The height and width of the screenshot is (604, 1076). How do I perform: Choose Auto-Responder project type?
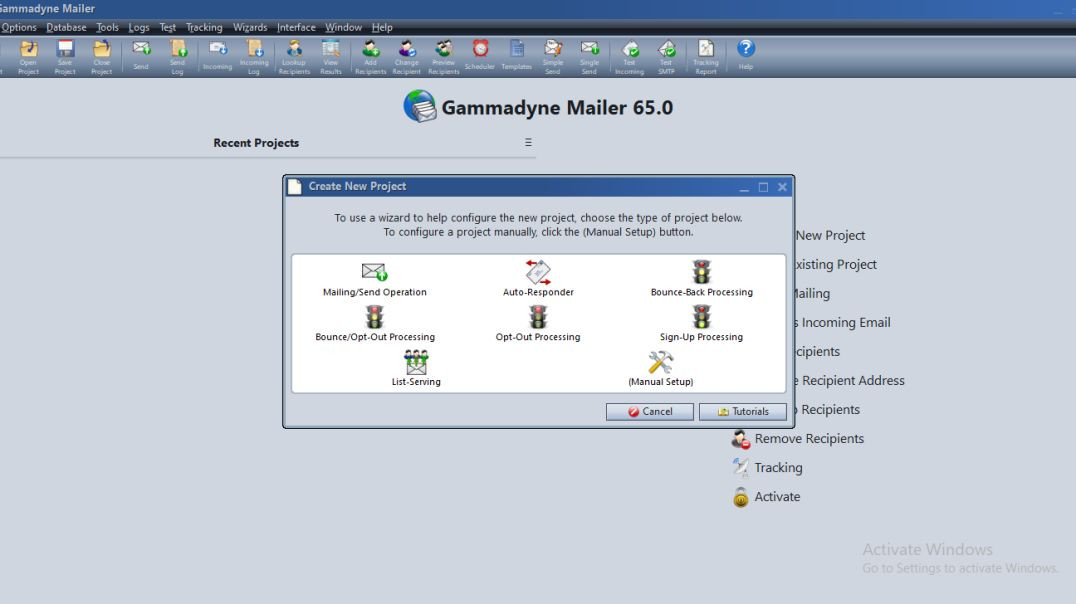coord(538,279)
